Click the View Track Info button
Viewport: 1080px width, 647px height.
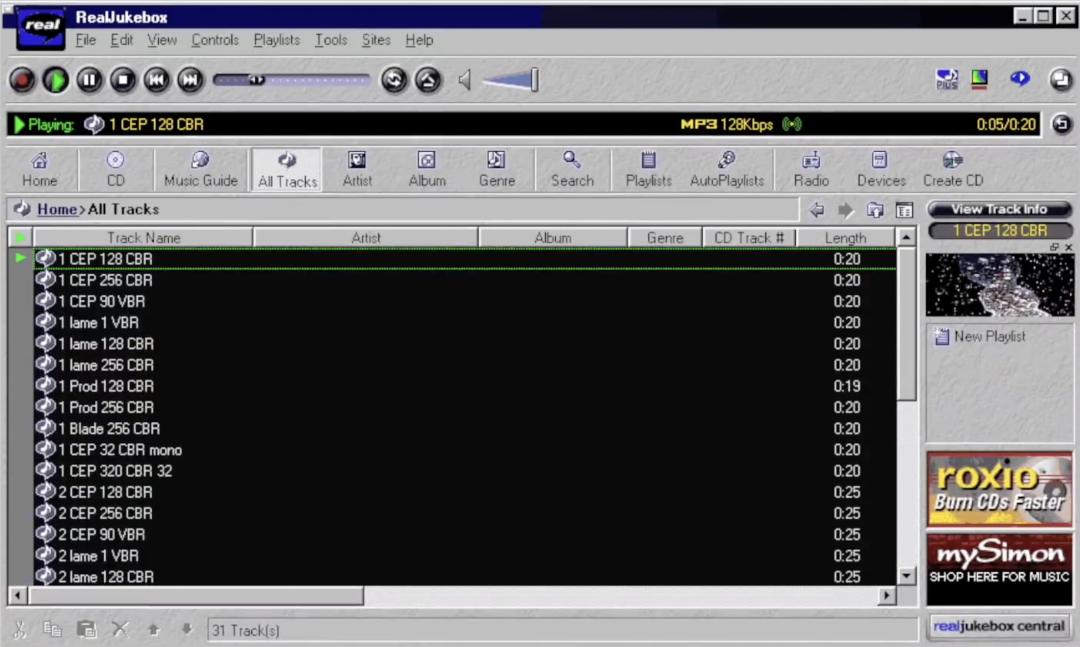pos(999,209)
